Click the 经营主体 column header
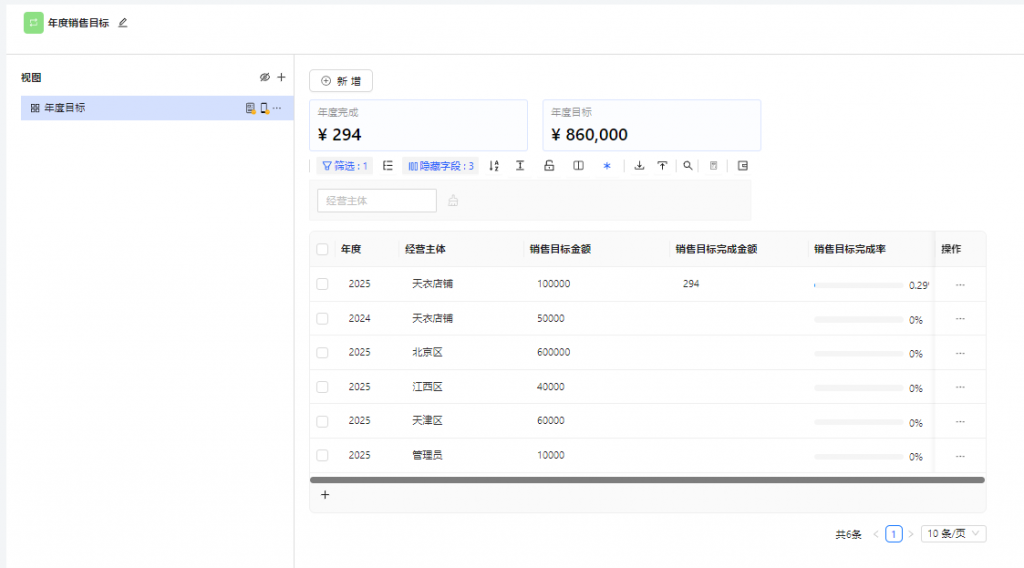1024x568 pixels. click(x=425, y=249)
